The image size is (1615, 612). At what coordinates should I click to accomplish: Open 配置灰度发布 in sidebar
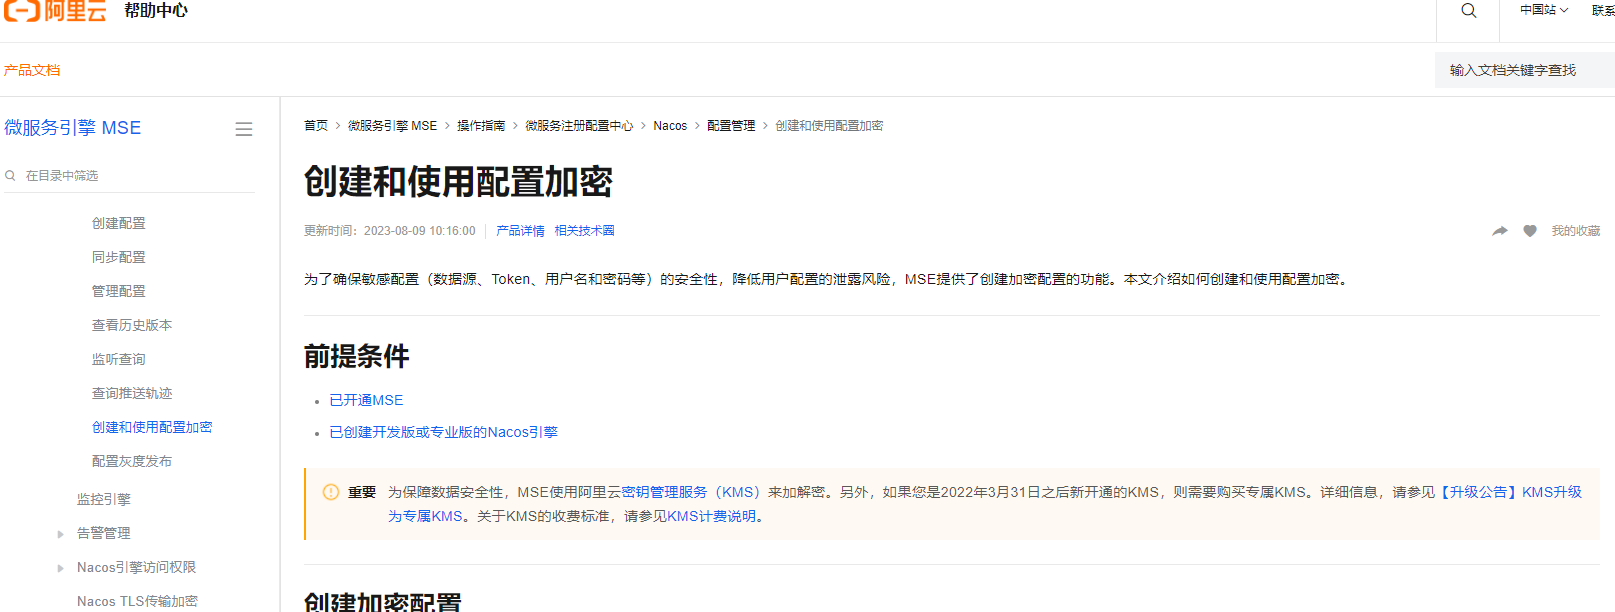[x=132, y=461]
